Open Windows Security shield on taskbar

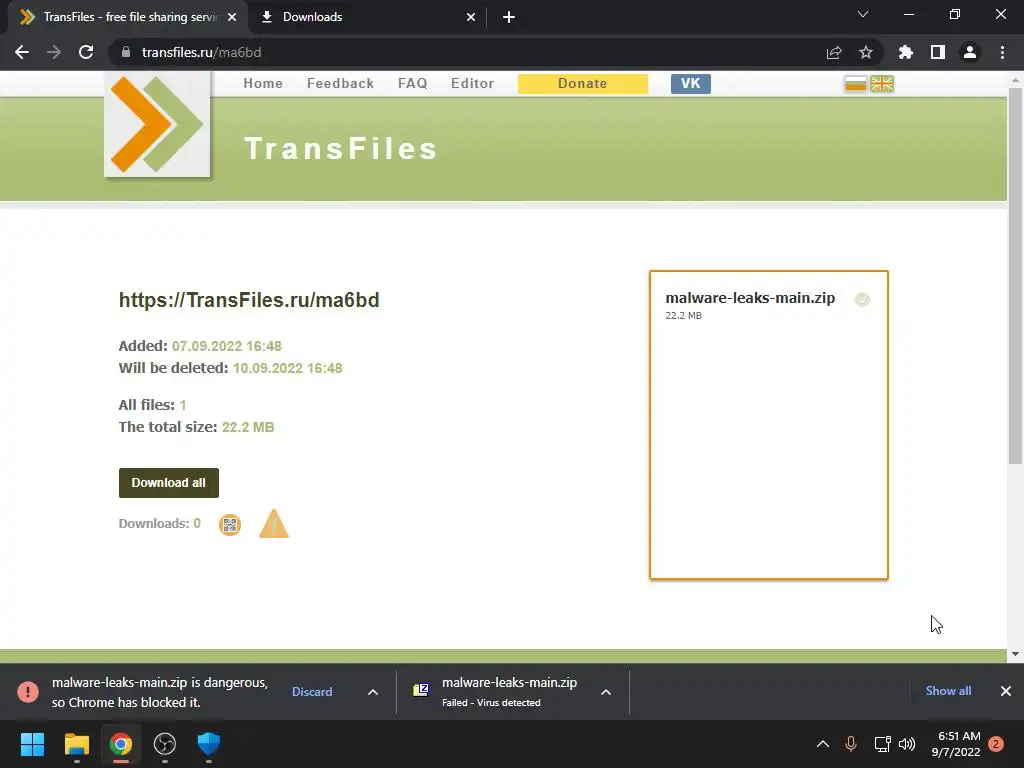point(209,743)
